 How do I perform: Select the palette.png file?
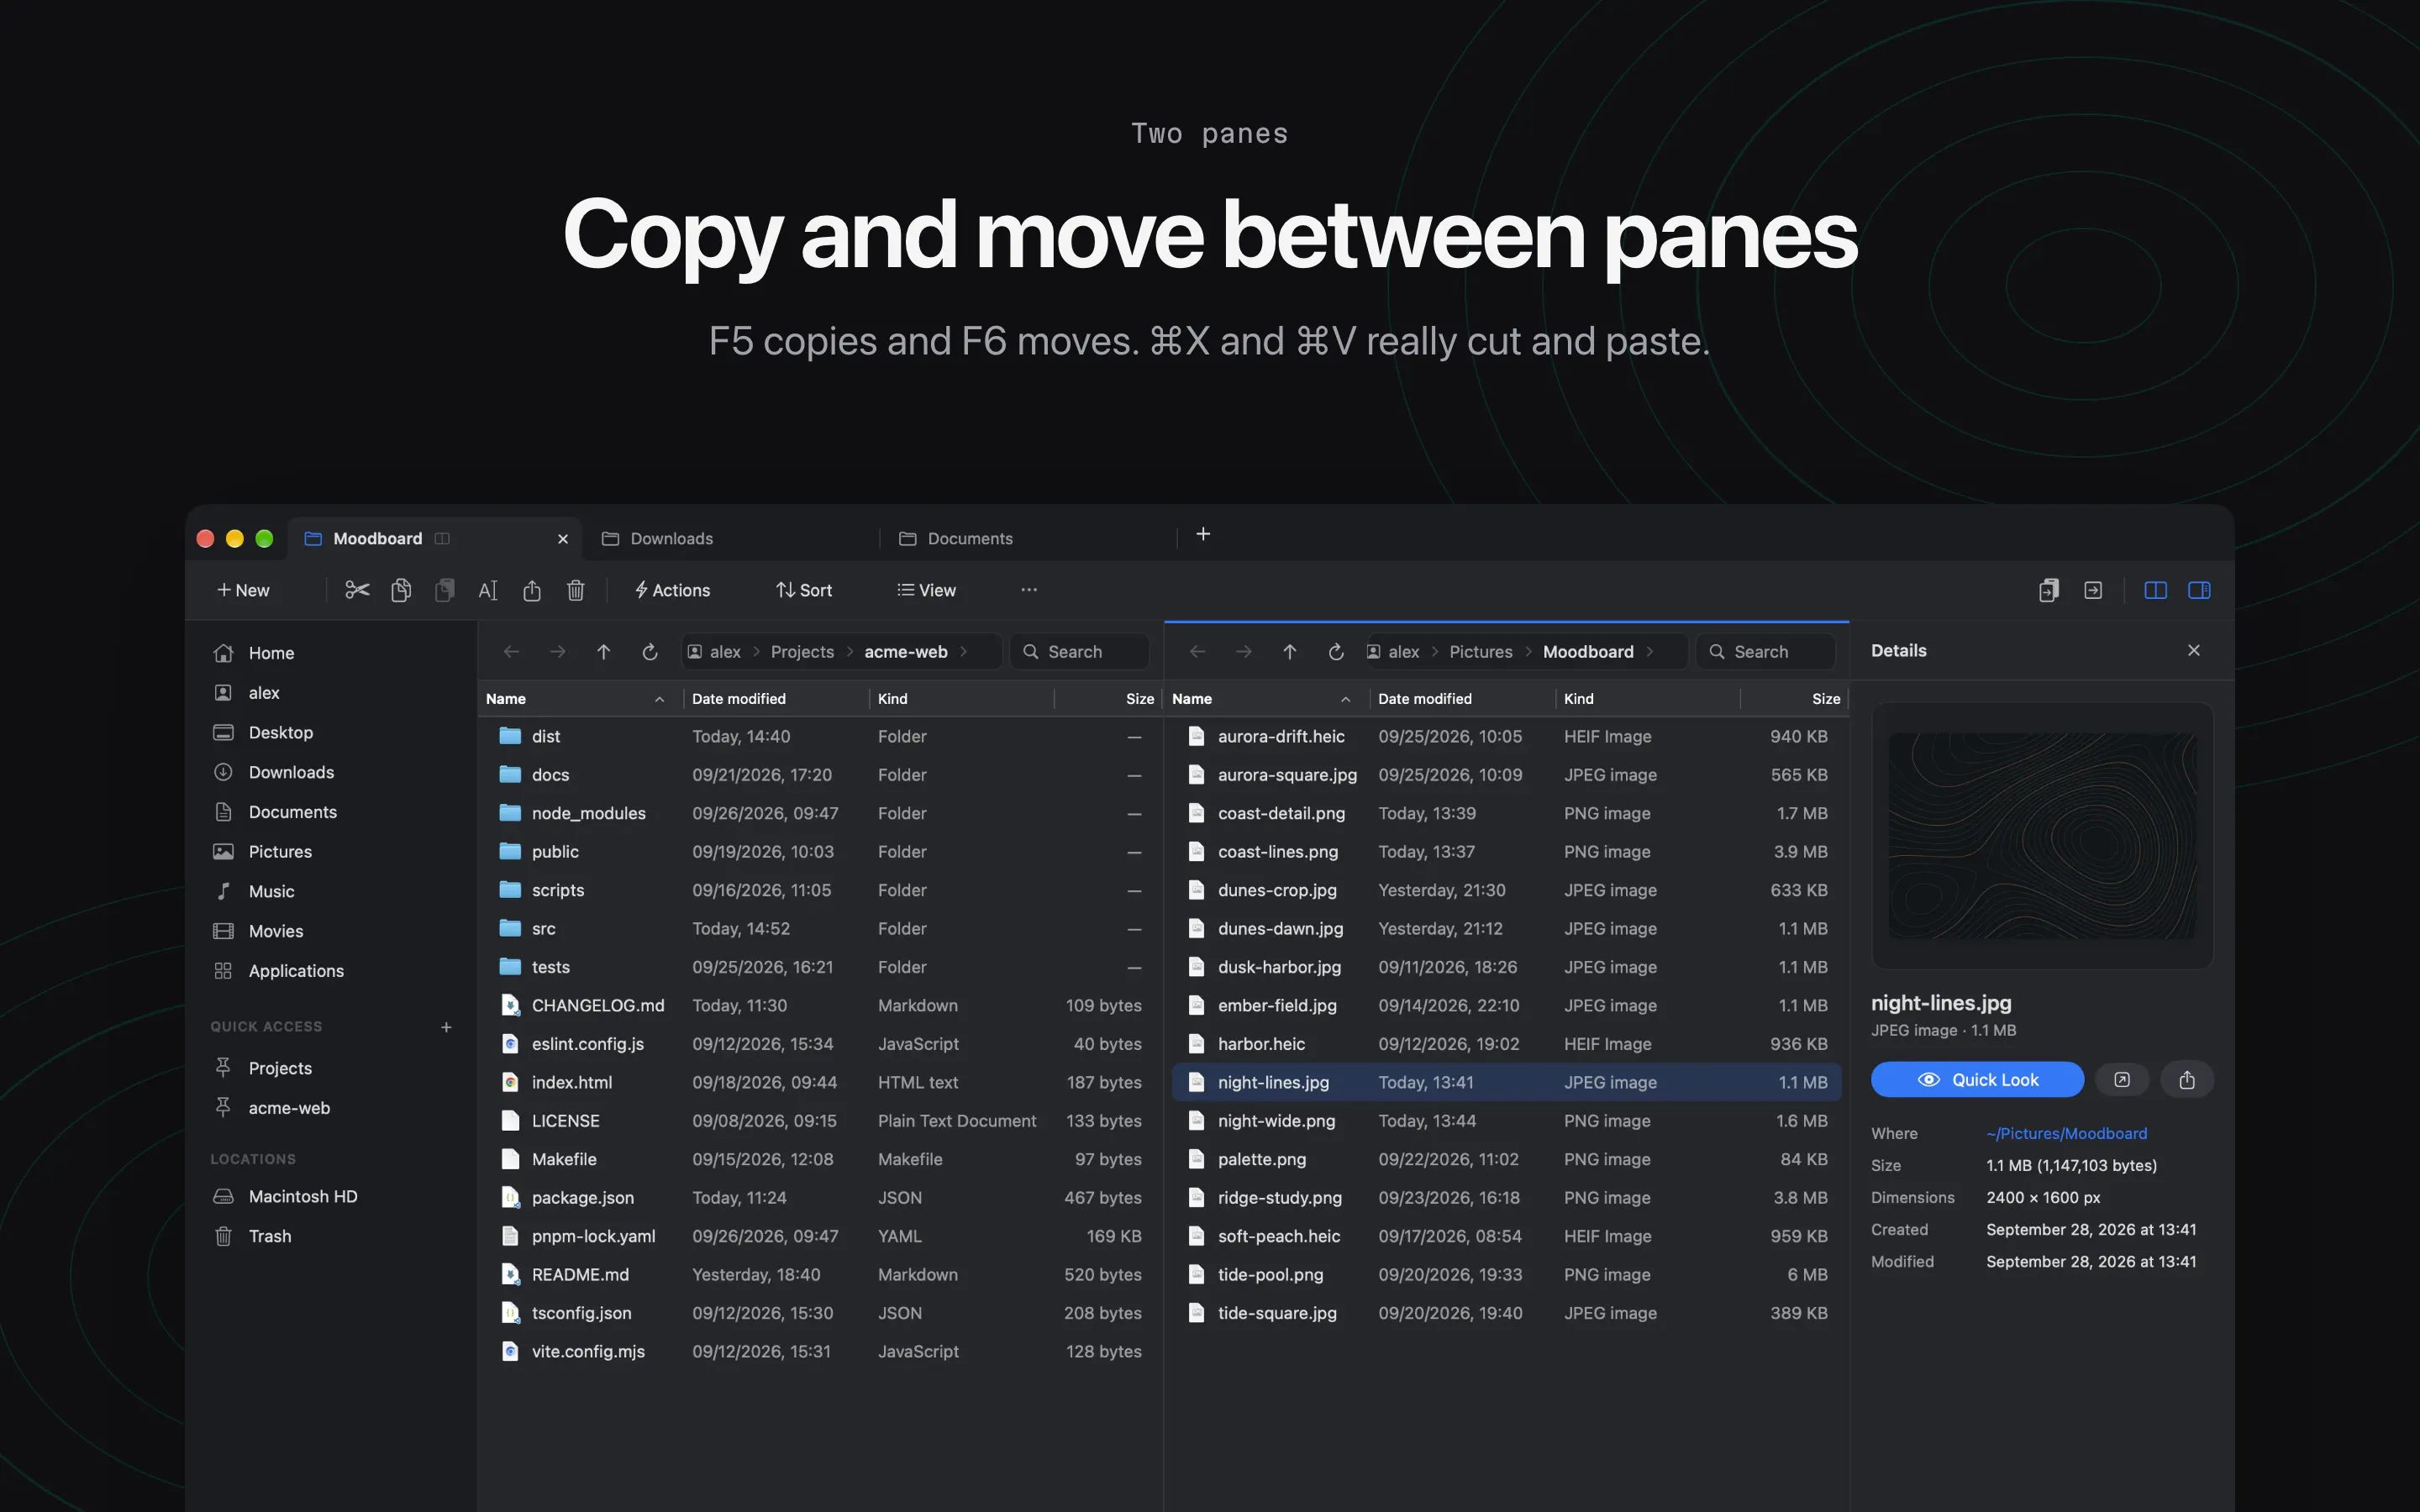[x=1506, y=1159]
